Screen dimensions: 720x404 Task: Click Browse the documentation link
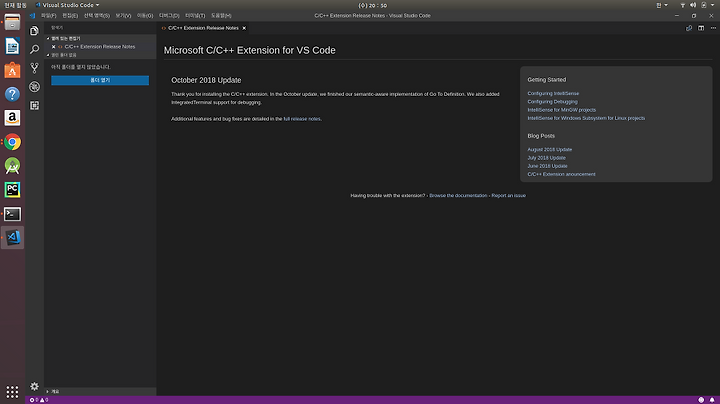458,196
